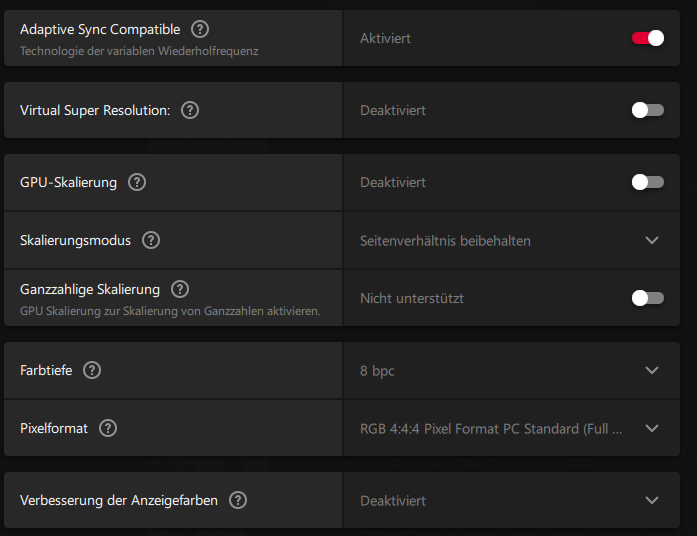Toggle the Ganzzahlige Skalierung switch
This screenshot has width=697, height=536.
647,297
